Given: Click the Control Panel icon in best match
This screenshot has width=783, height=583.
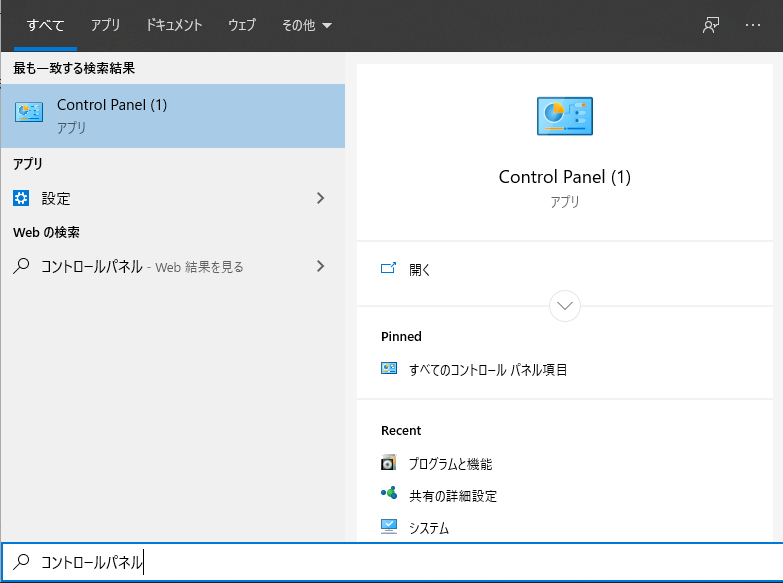Looking at the screenshot, I should pos(29,112).
